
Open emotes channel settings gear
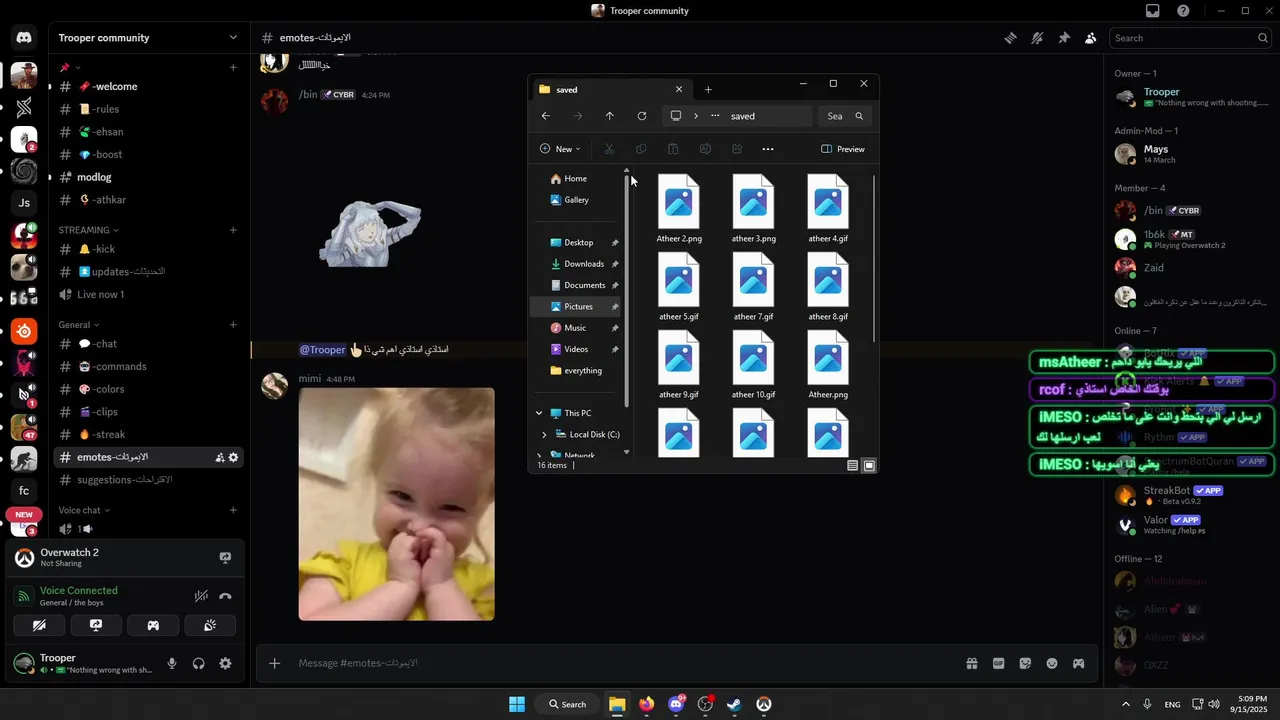click(x=233, y=457)
